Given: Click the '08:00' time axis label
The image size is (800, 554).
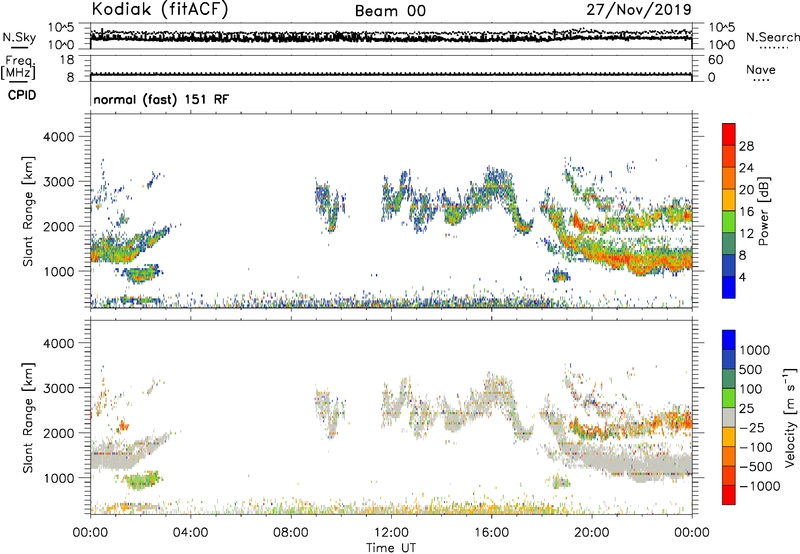Looking at the screenshot, I should (x=290, y=533).
